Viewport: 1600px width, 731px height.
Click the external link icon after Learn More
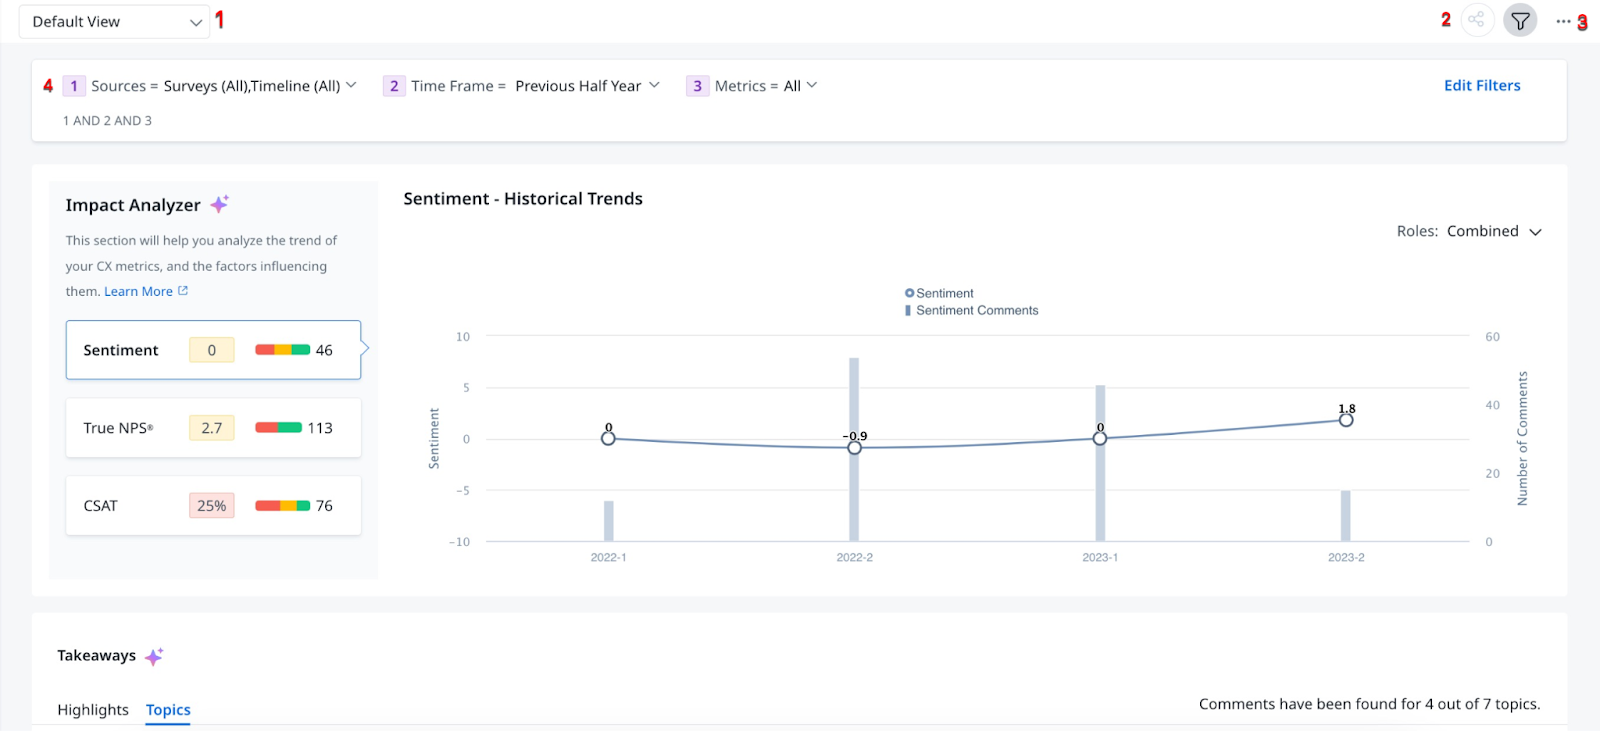(183, 291)
